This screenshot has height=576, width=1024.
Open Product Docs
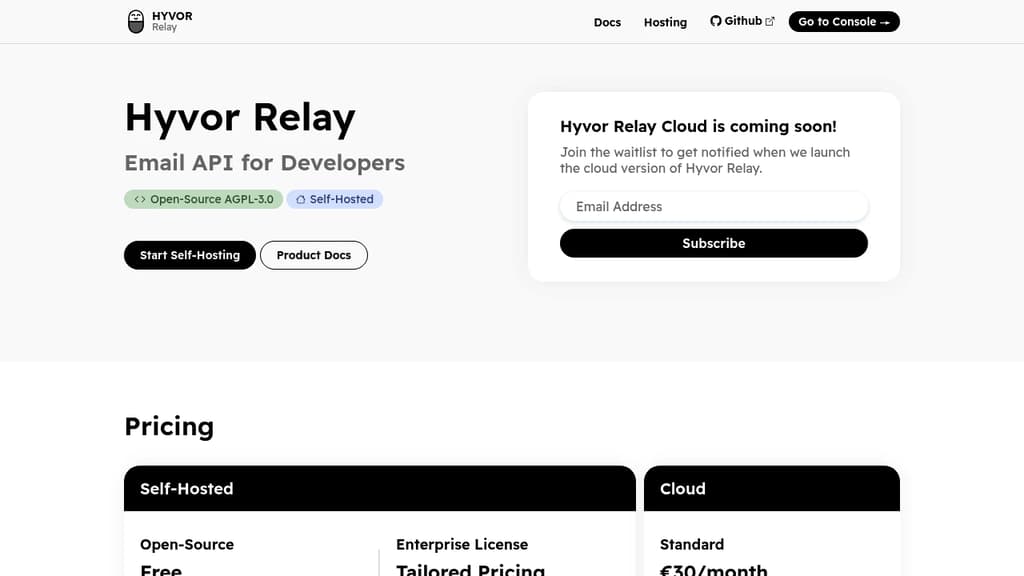click(x=314, y=255)
